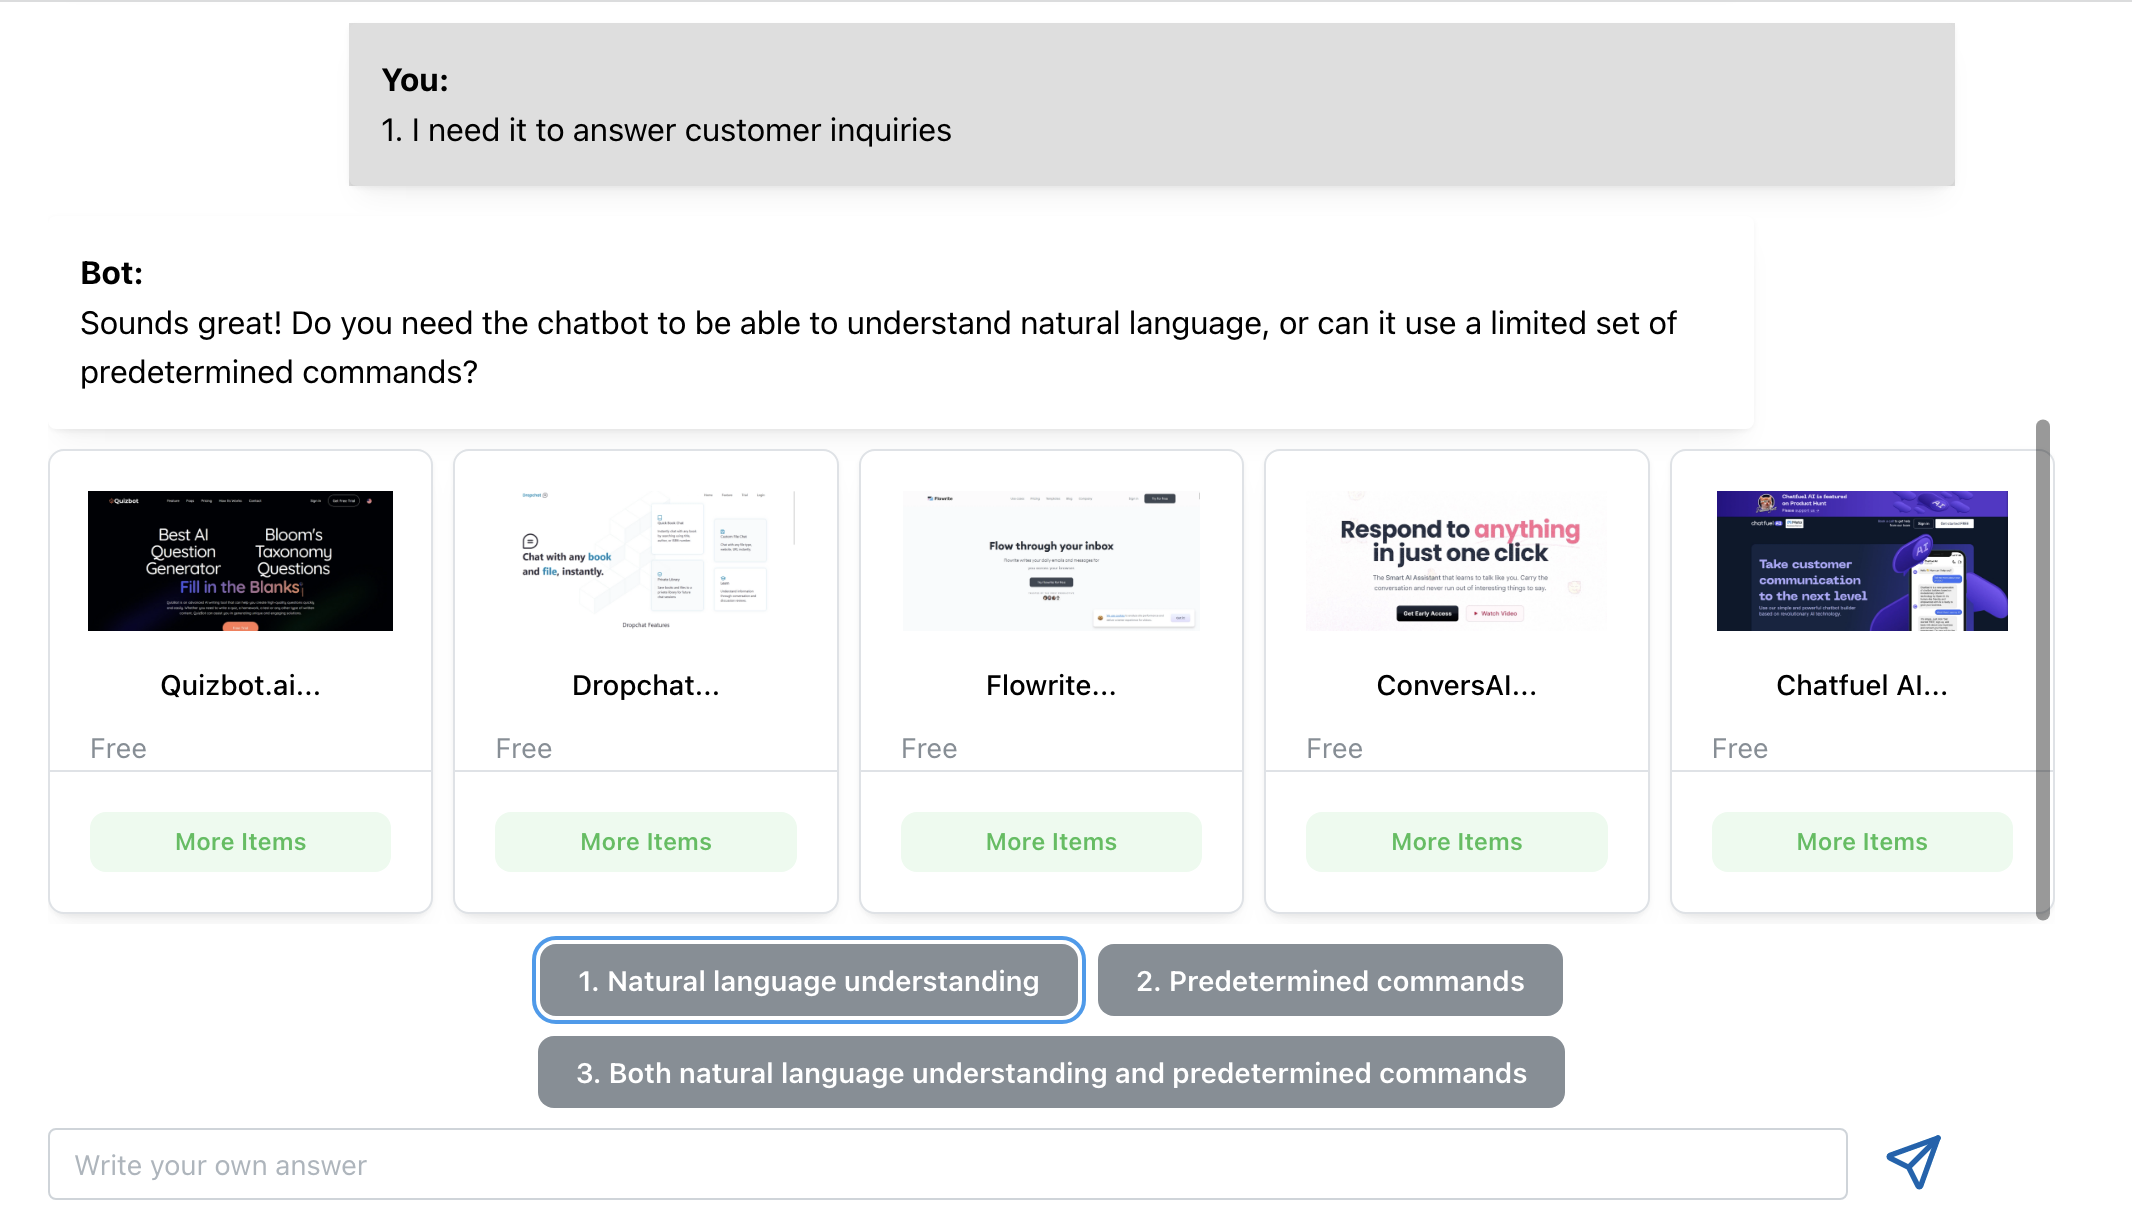Click the Free label on Quizbot.ai card
This screenshot has width=2132, height=1230.
tap(118, 749)
